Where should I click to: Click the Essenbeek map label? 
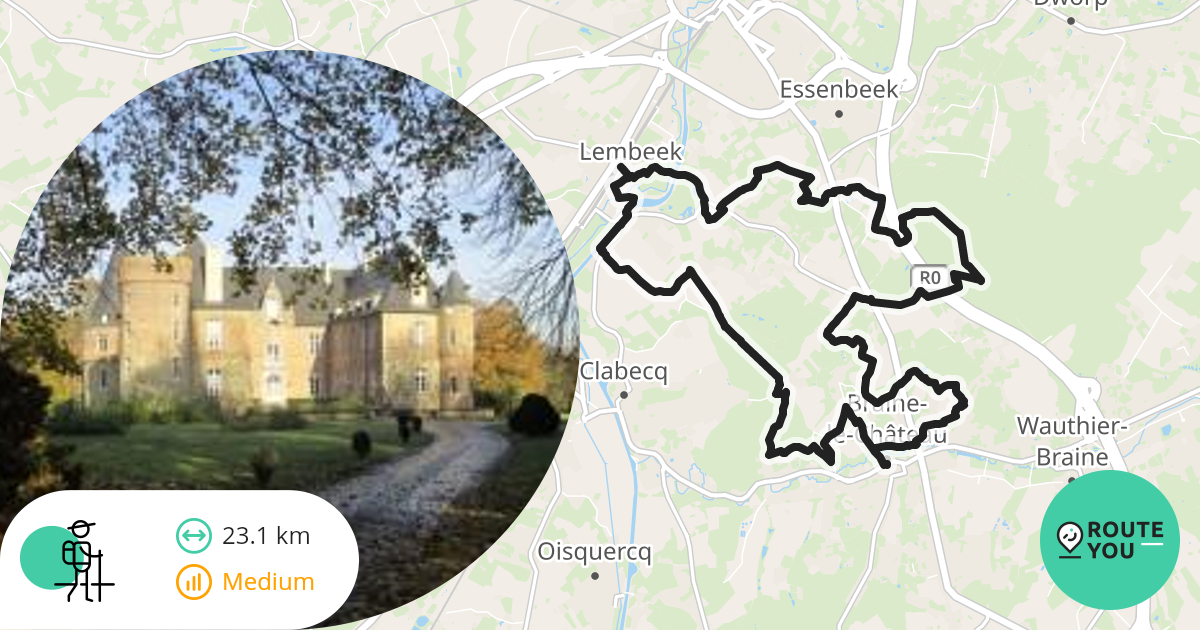coord(839,89)
